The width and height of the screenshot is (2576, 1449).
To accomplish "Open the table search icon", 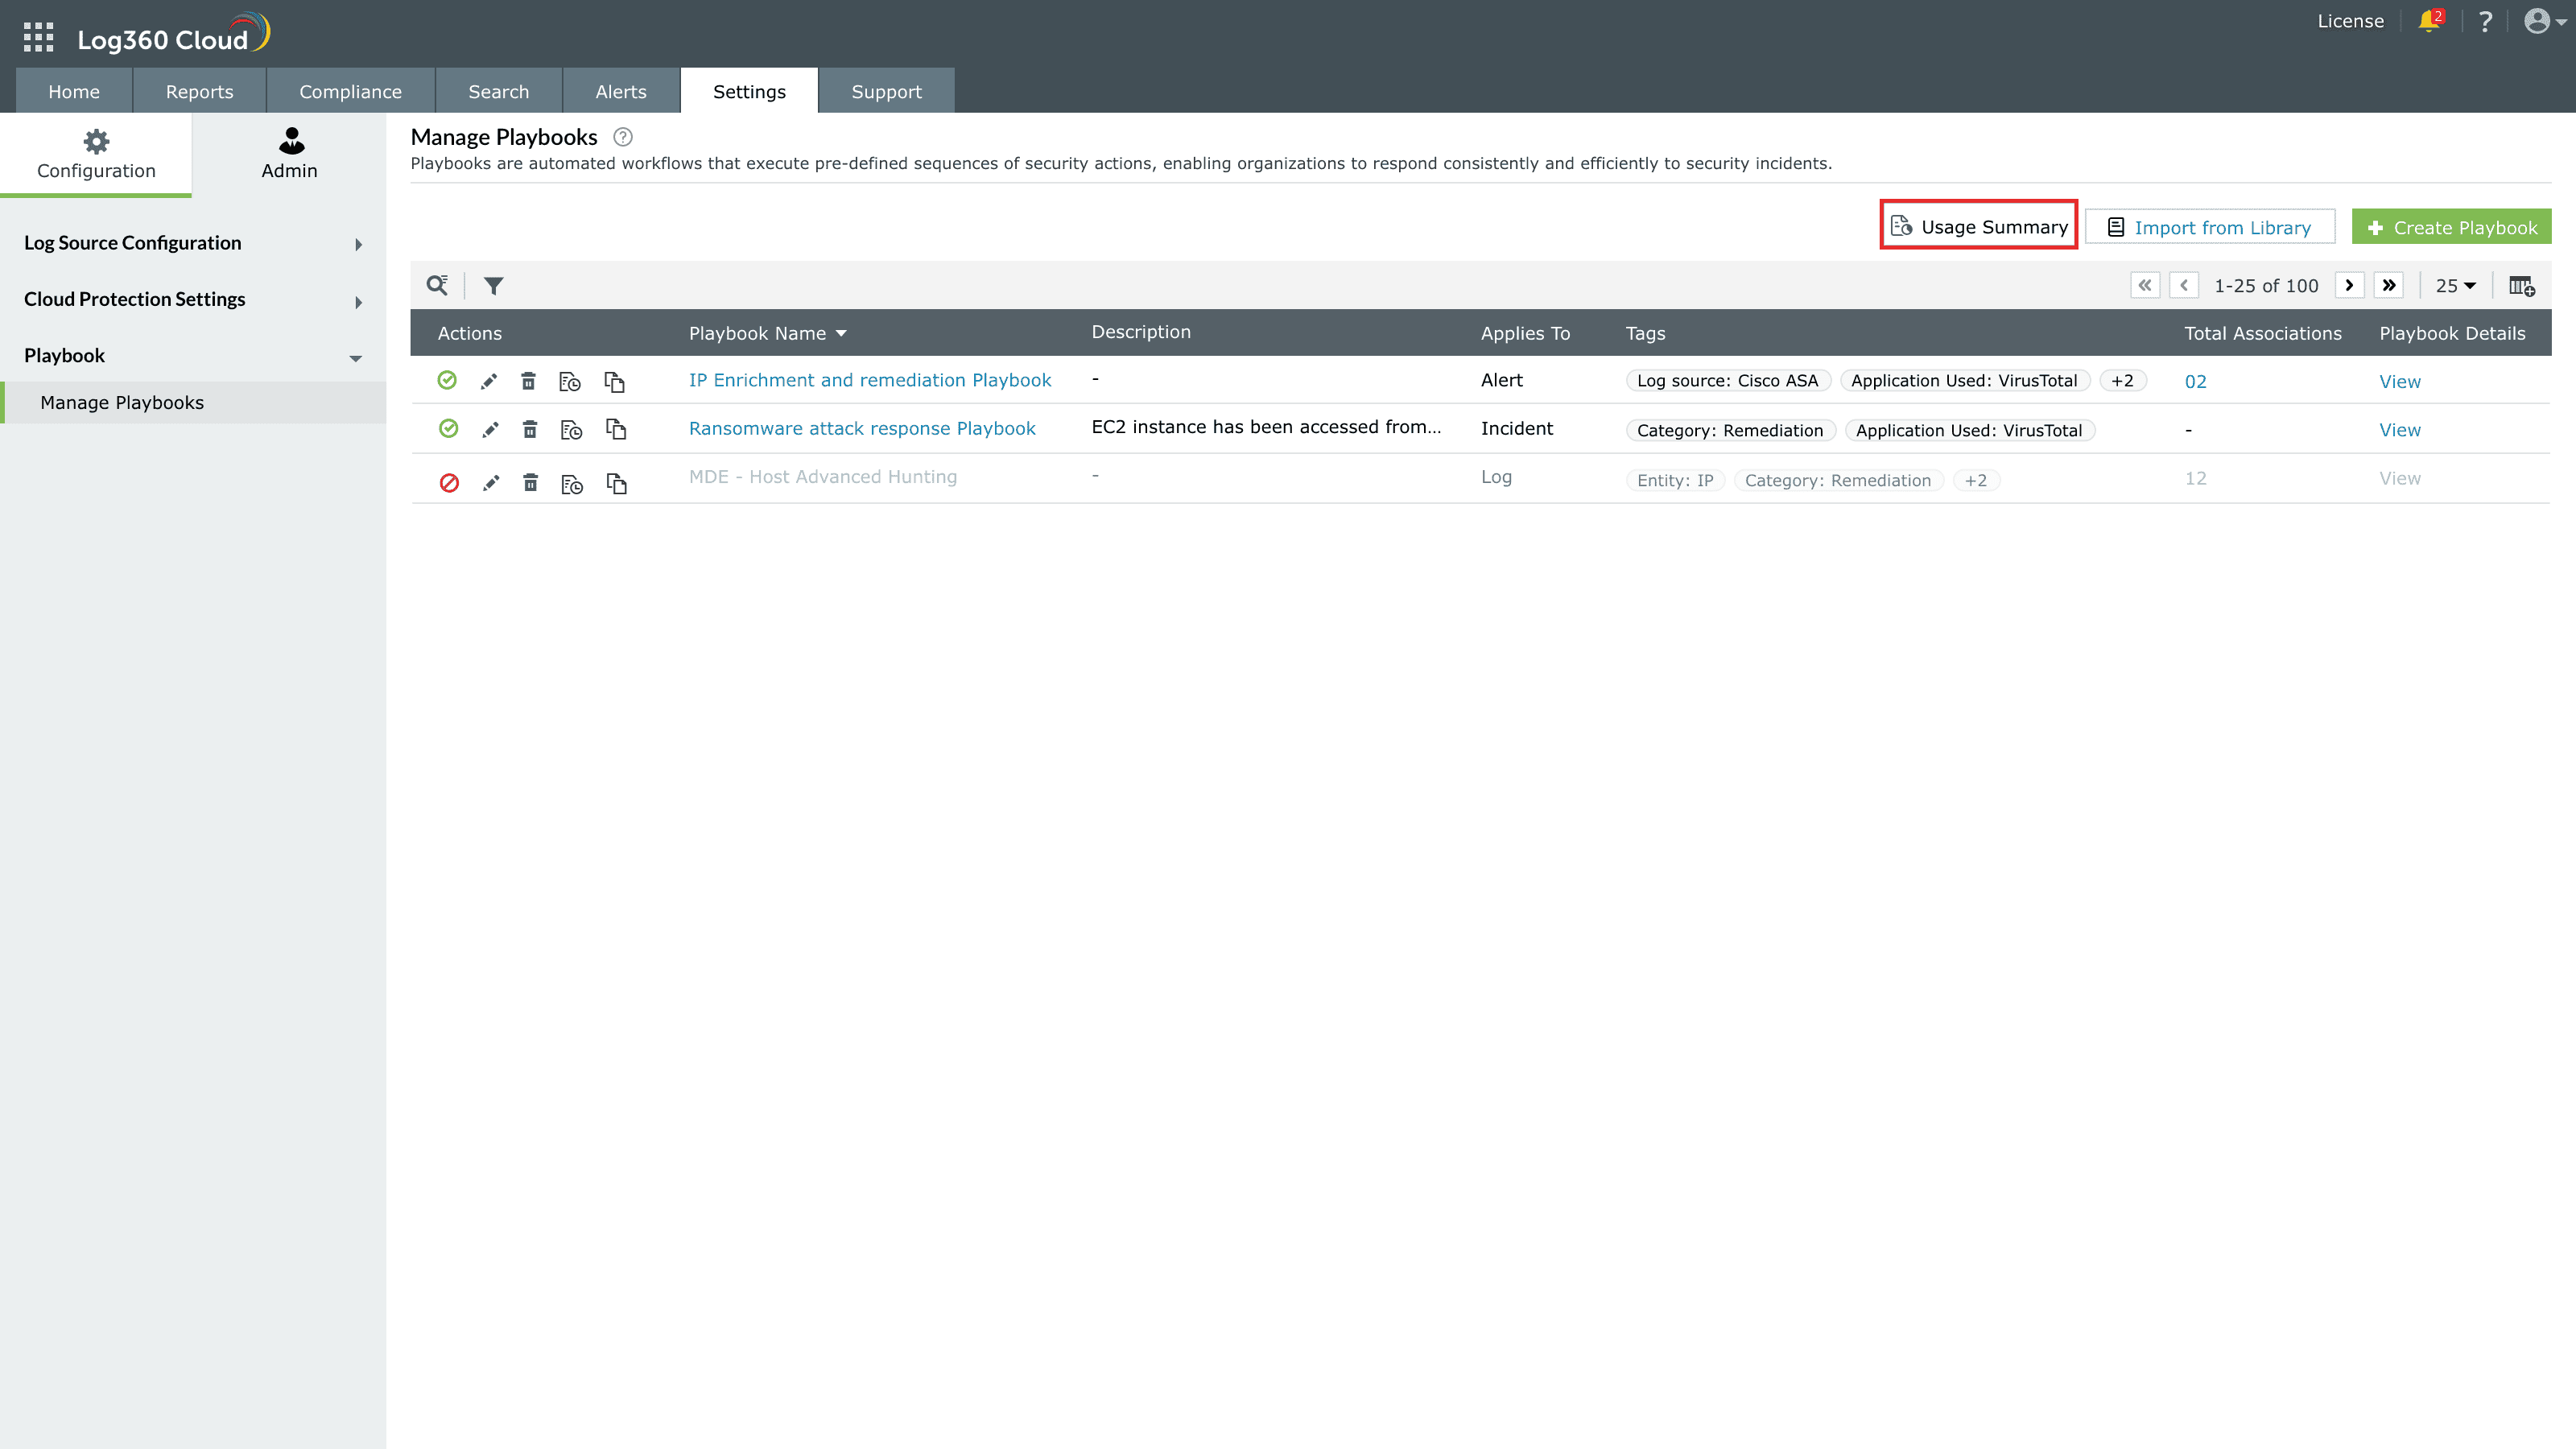I will [437, 285].
